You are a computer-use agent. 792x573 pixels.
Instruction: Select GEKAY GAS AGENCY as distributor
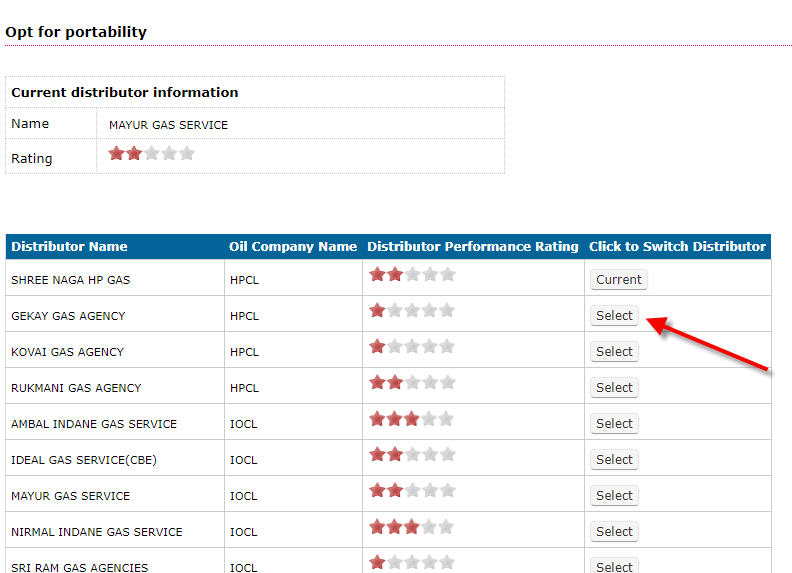tap(614, 315)
